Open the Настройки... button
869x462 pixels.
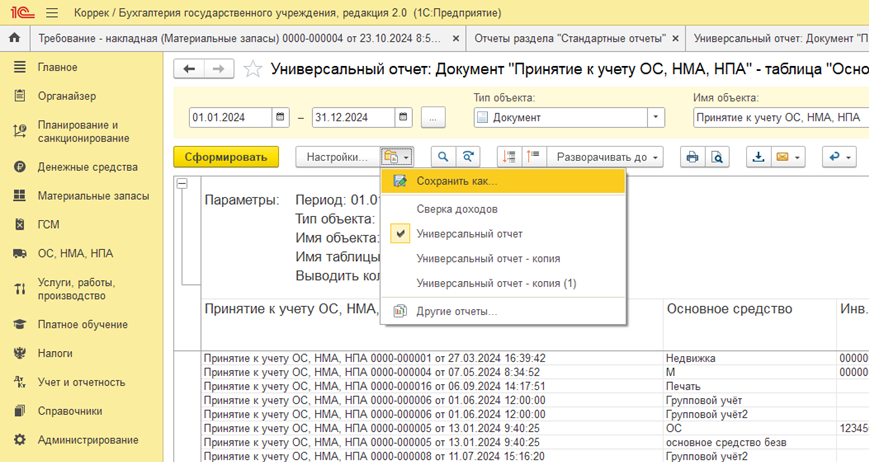pyautogui.click(x=338, y=157)
